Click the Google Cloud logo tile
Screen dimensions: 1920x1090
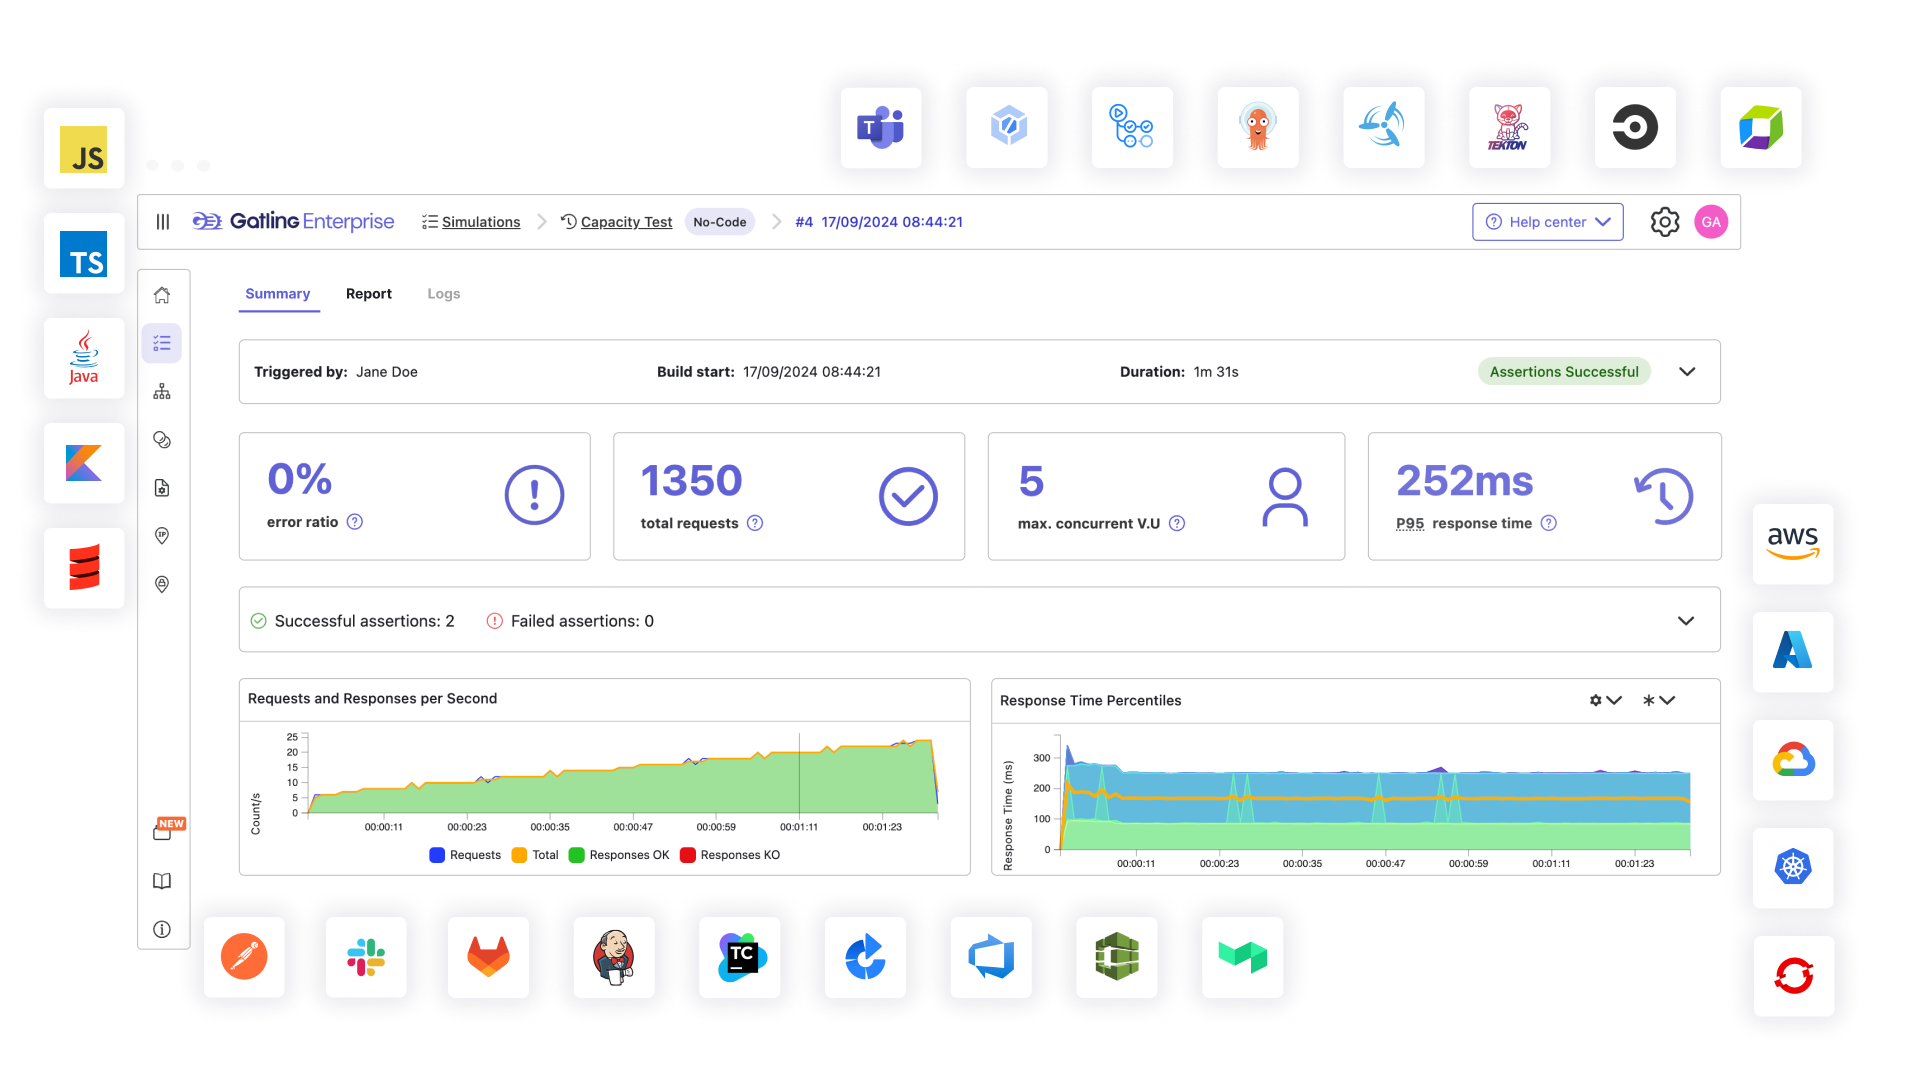point(1793,760)
